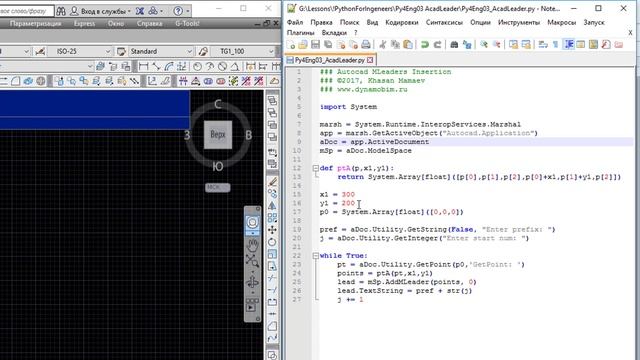Click multileader style icon beside TG1_100
Viewport: 640px width, 360px height.
203,51
